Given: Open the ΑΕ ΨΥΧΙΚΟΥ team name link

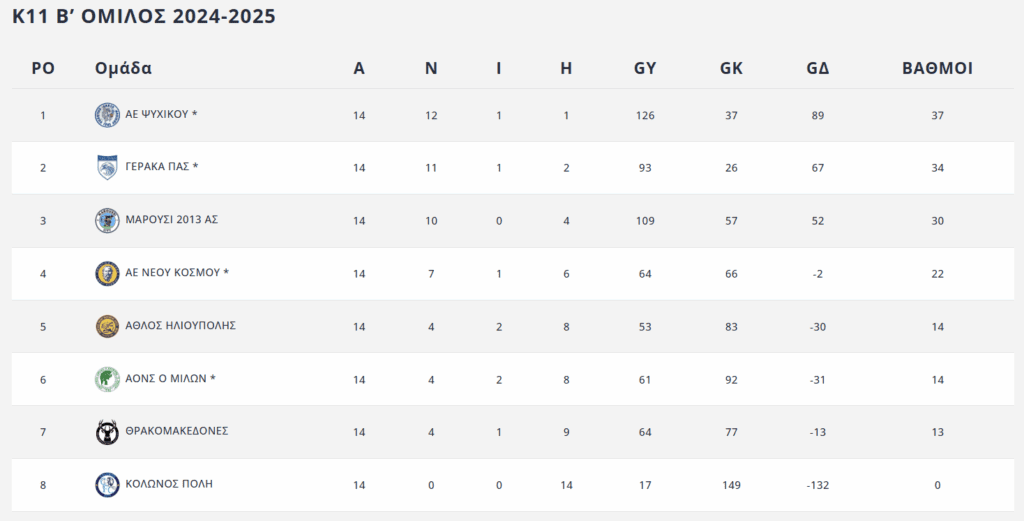Looking at the screenshot, I should [x=161, y=115].
